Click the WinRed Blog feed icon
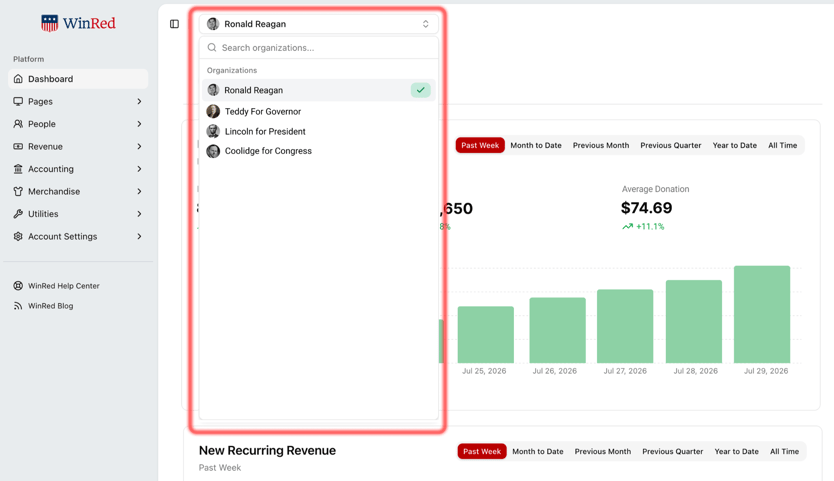834x481 pixels. pyautogui.click(x=18, y=306)
